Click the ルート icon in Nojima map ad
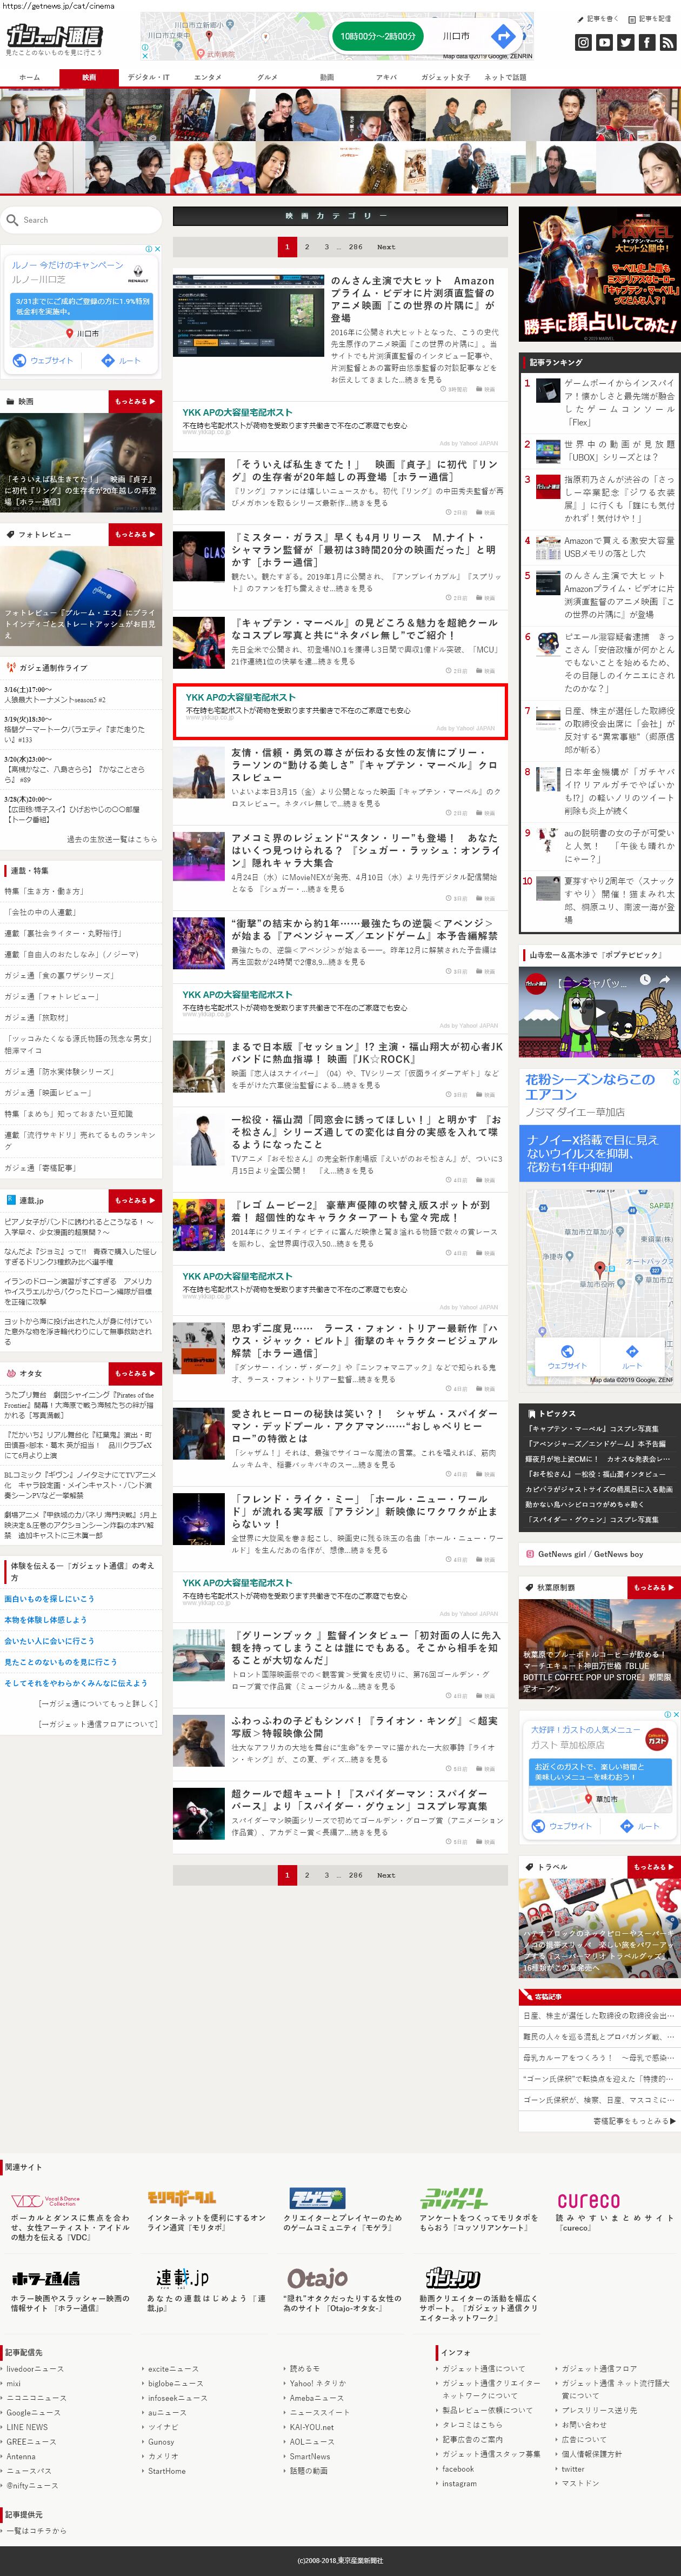The width and height of the screenshot is (681, 2576). pos(632,1351)
